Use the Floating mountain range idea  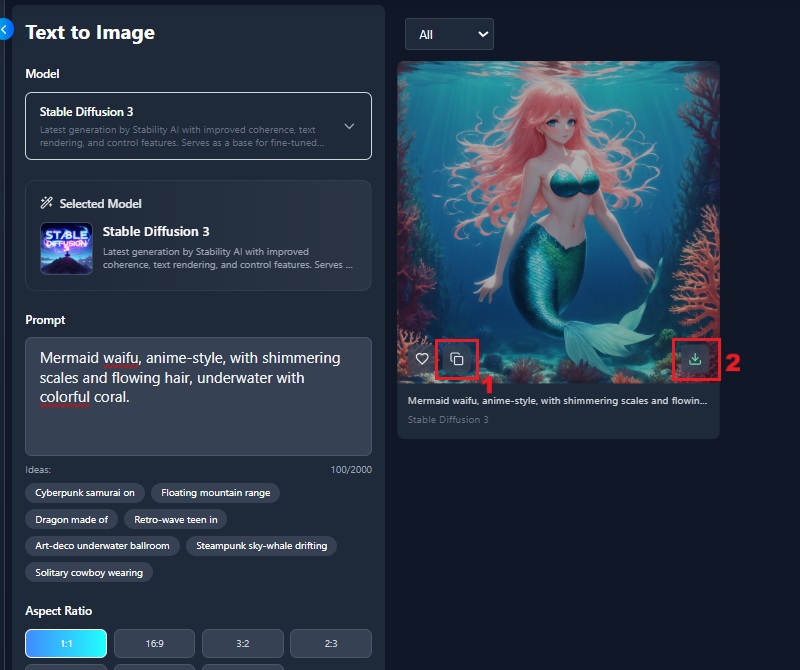pyautogui.click(x=215, y=493)
